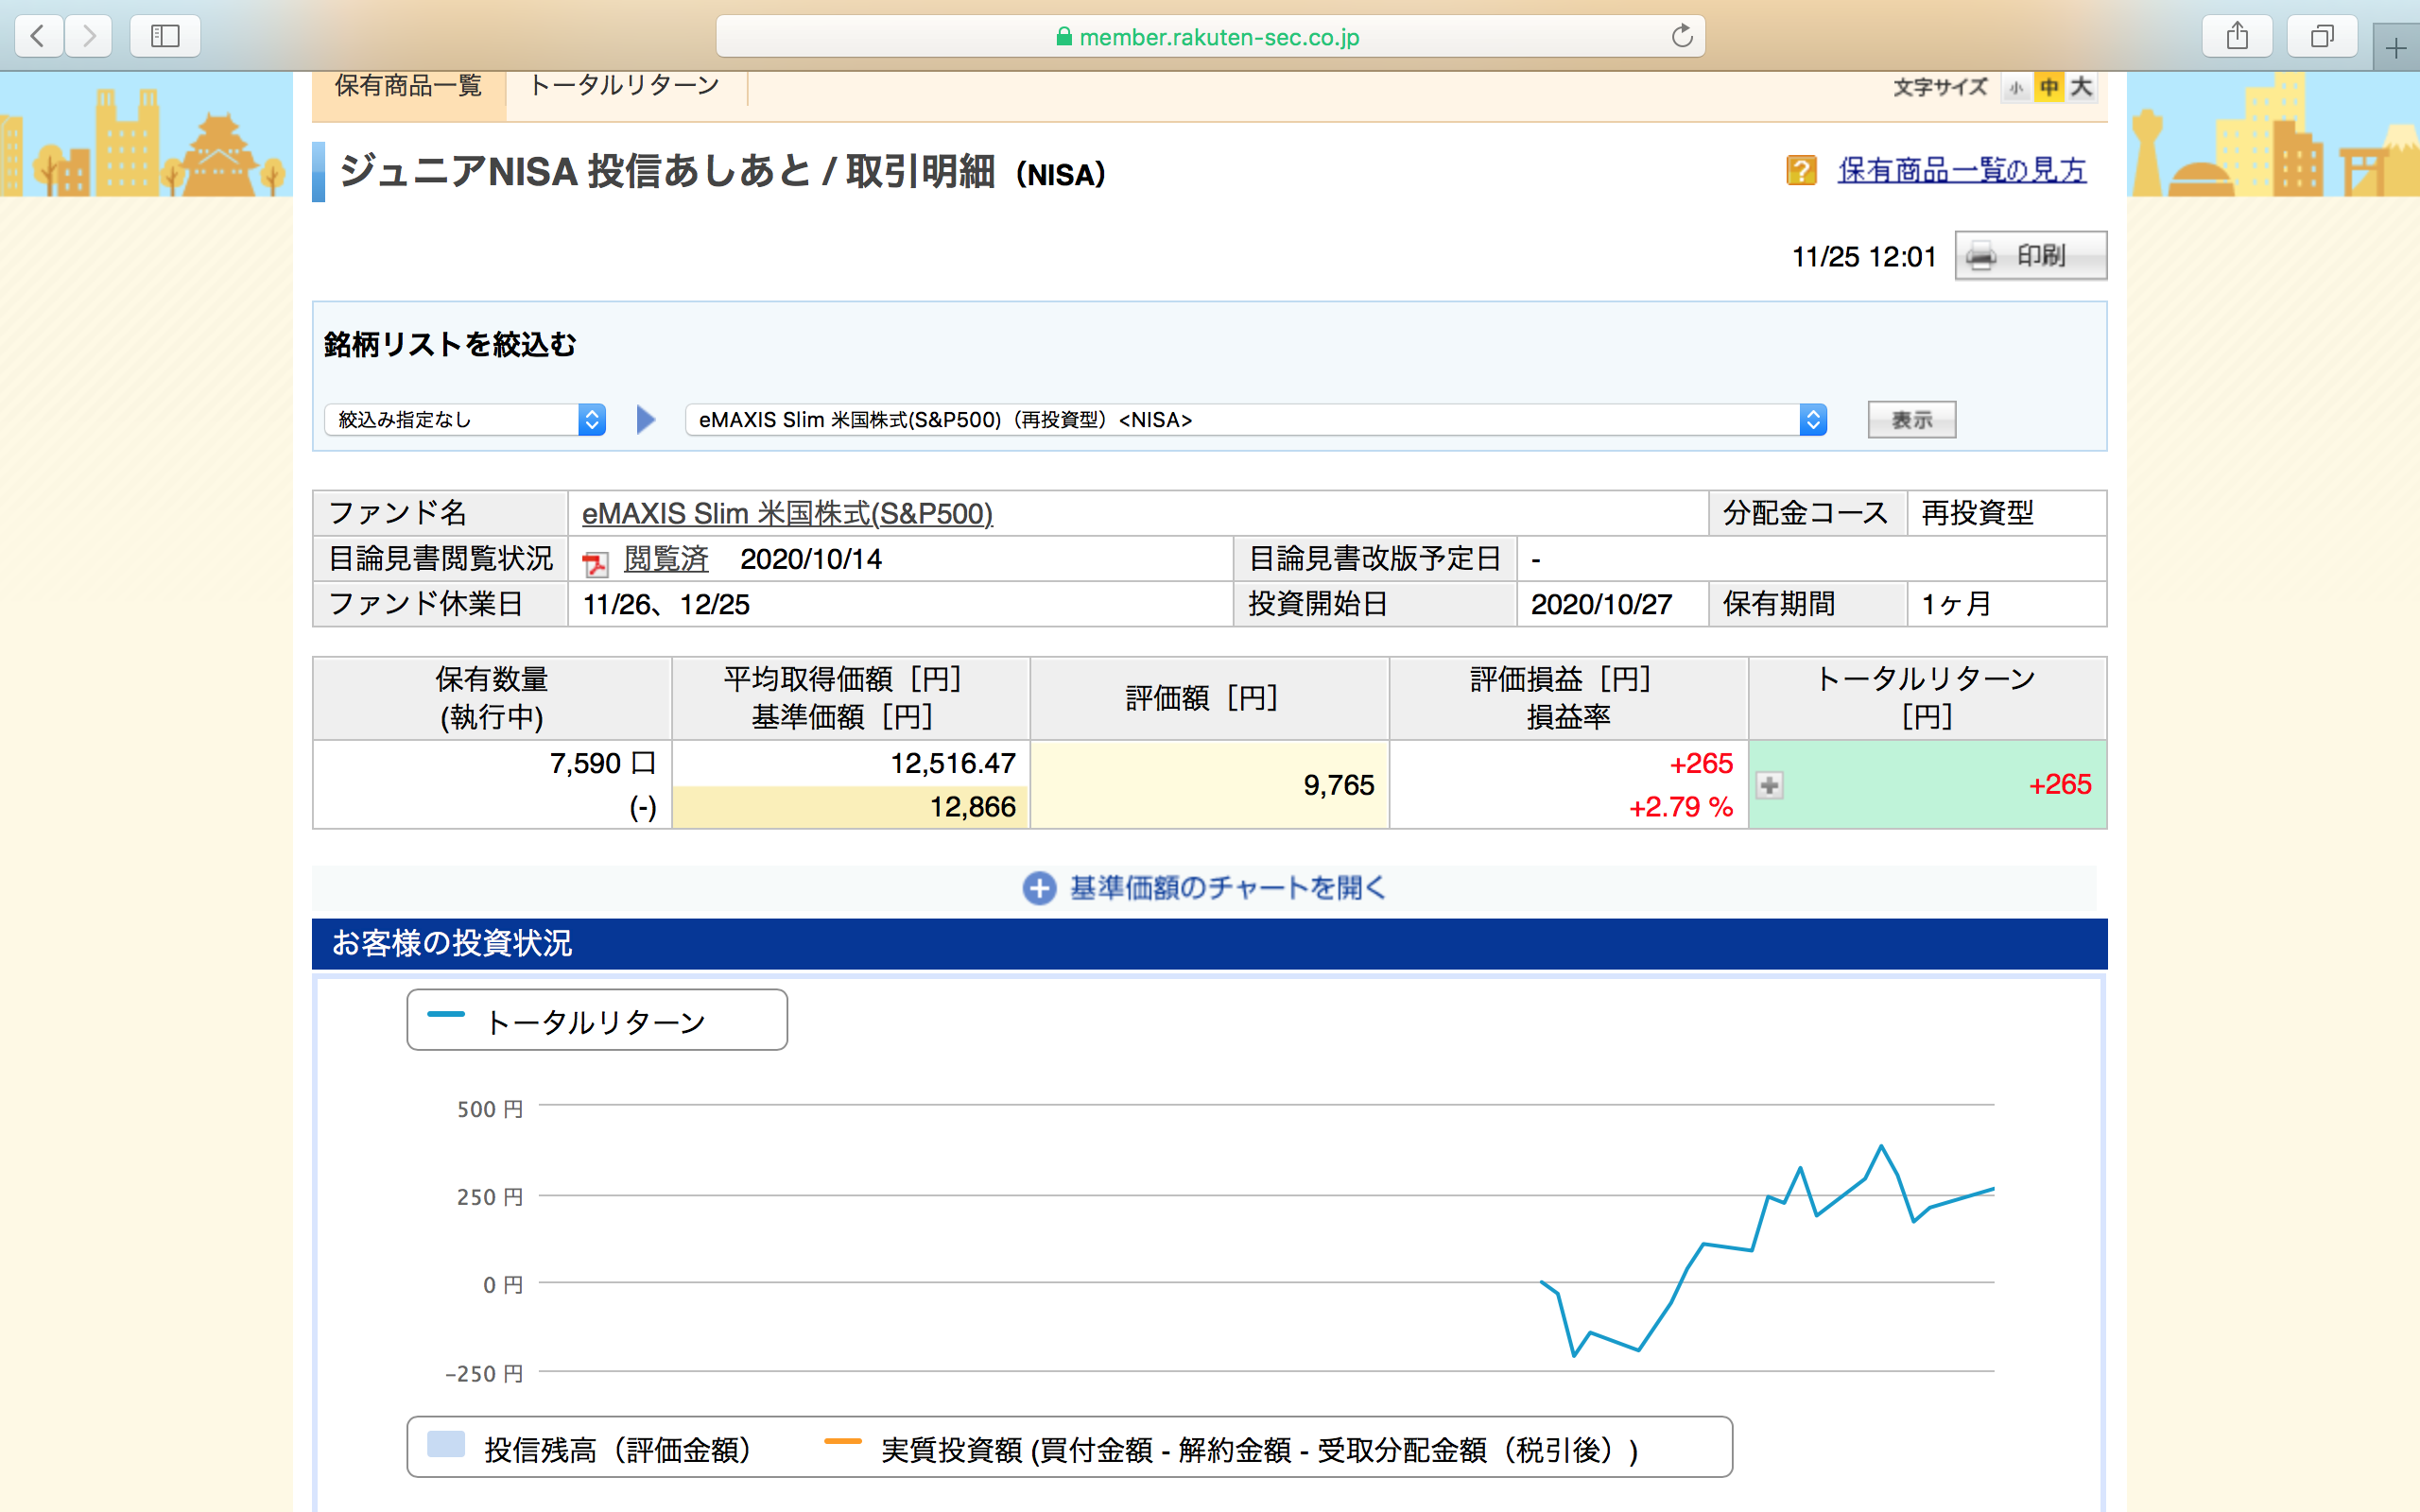
Task: Click the 印刷 print button
Action: [2030, 256]
